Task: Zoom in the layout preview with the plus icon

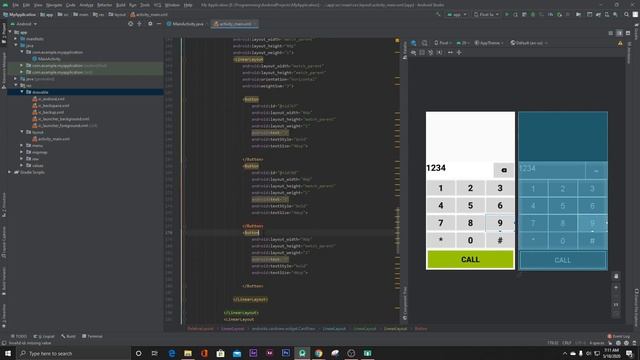Action: (616, 287)
